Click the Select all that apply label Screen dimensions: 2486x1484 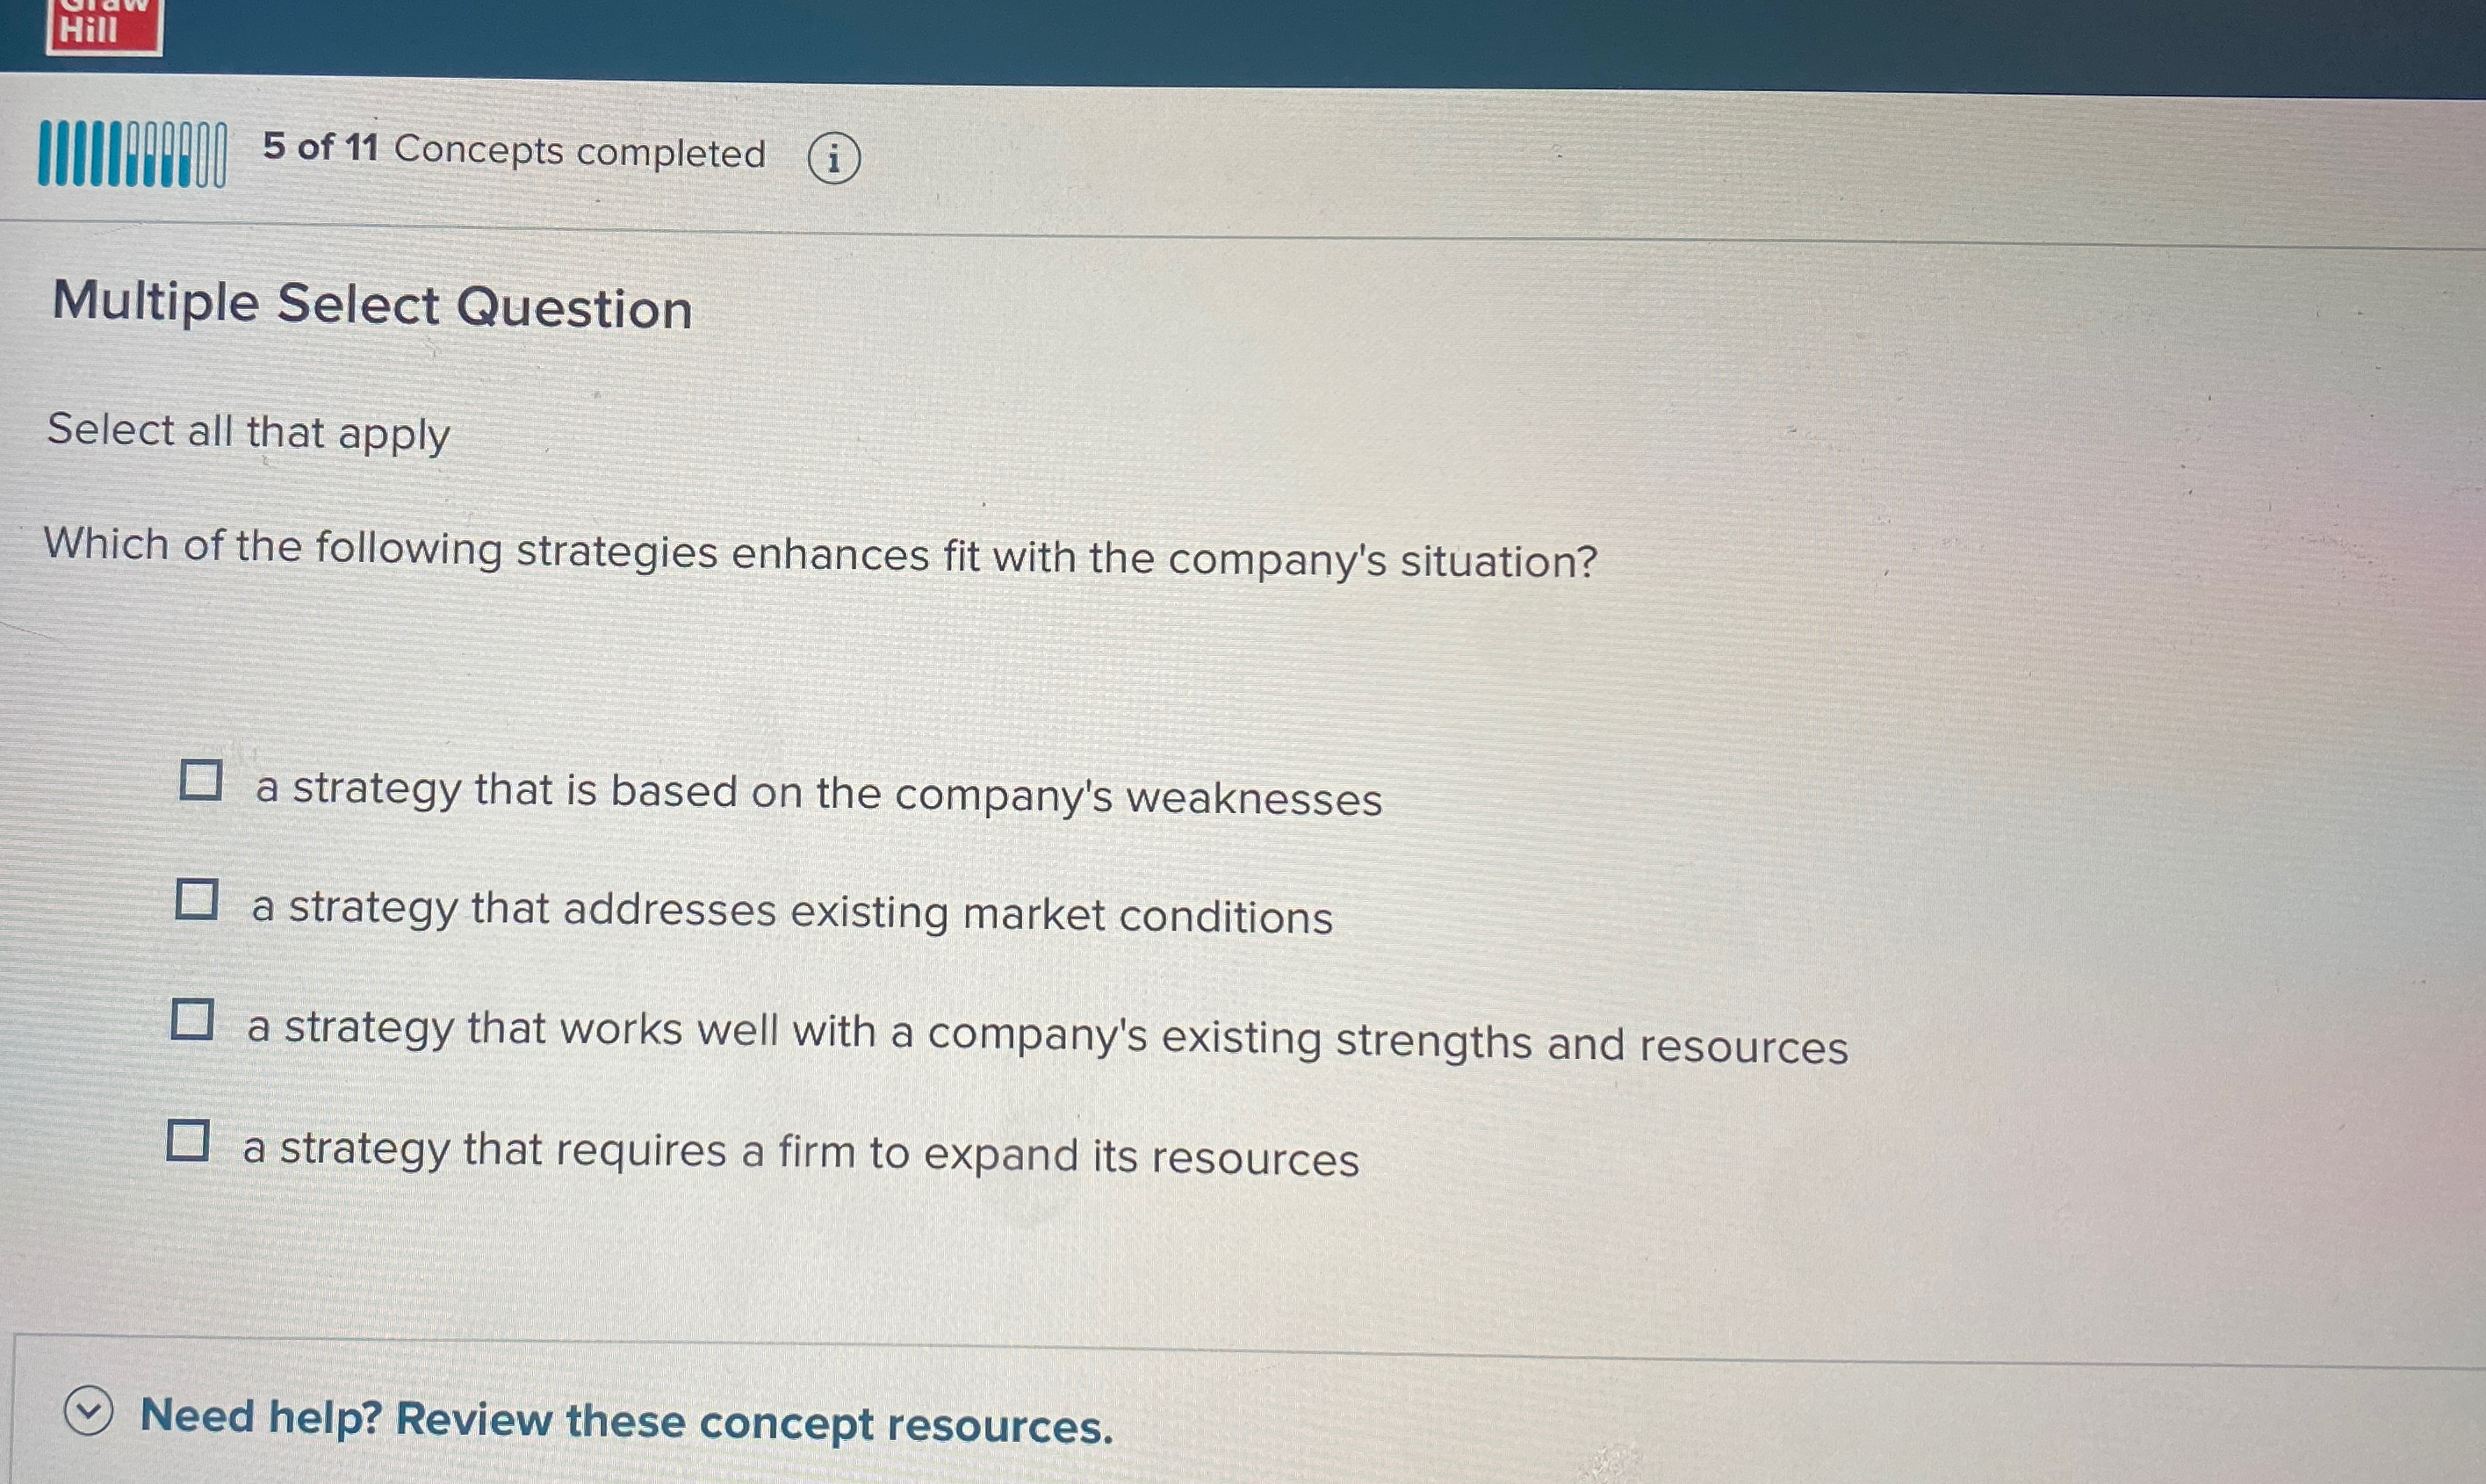point(248,432)
